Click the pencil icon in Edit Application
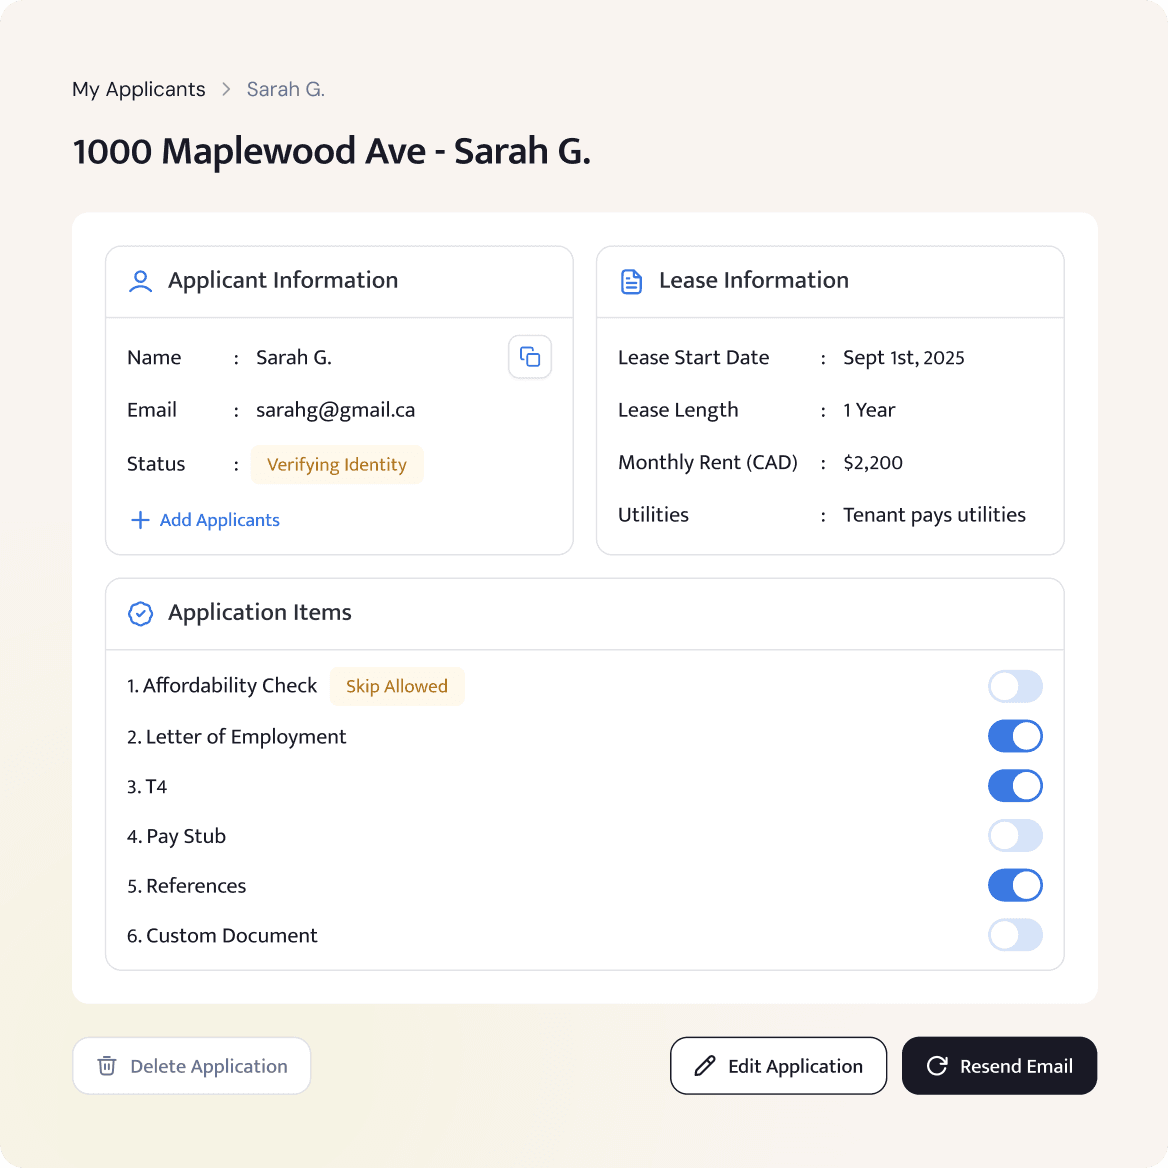This screenshot has width=1168, height=1168. [x=705, y=1066]
